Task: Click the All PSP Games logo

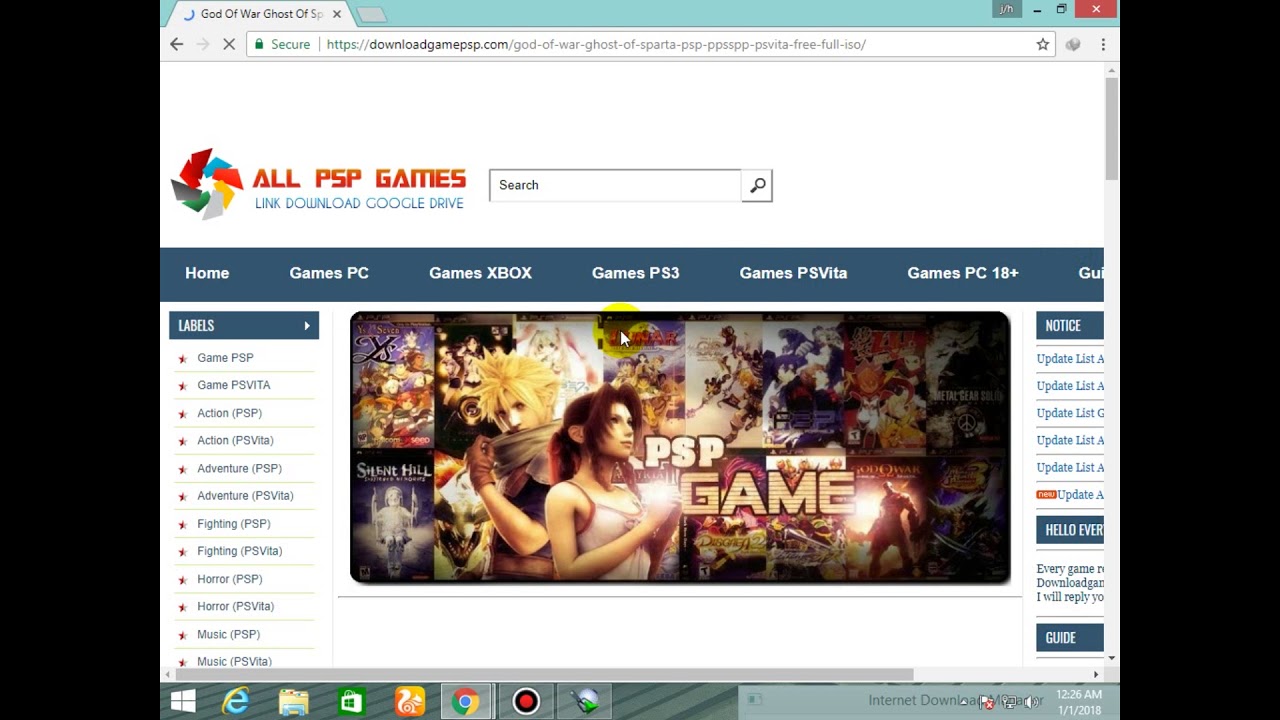Action: click(318, 184)
